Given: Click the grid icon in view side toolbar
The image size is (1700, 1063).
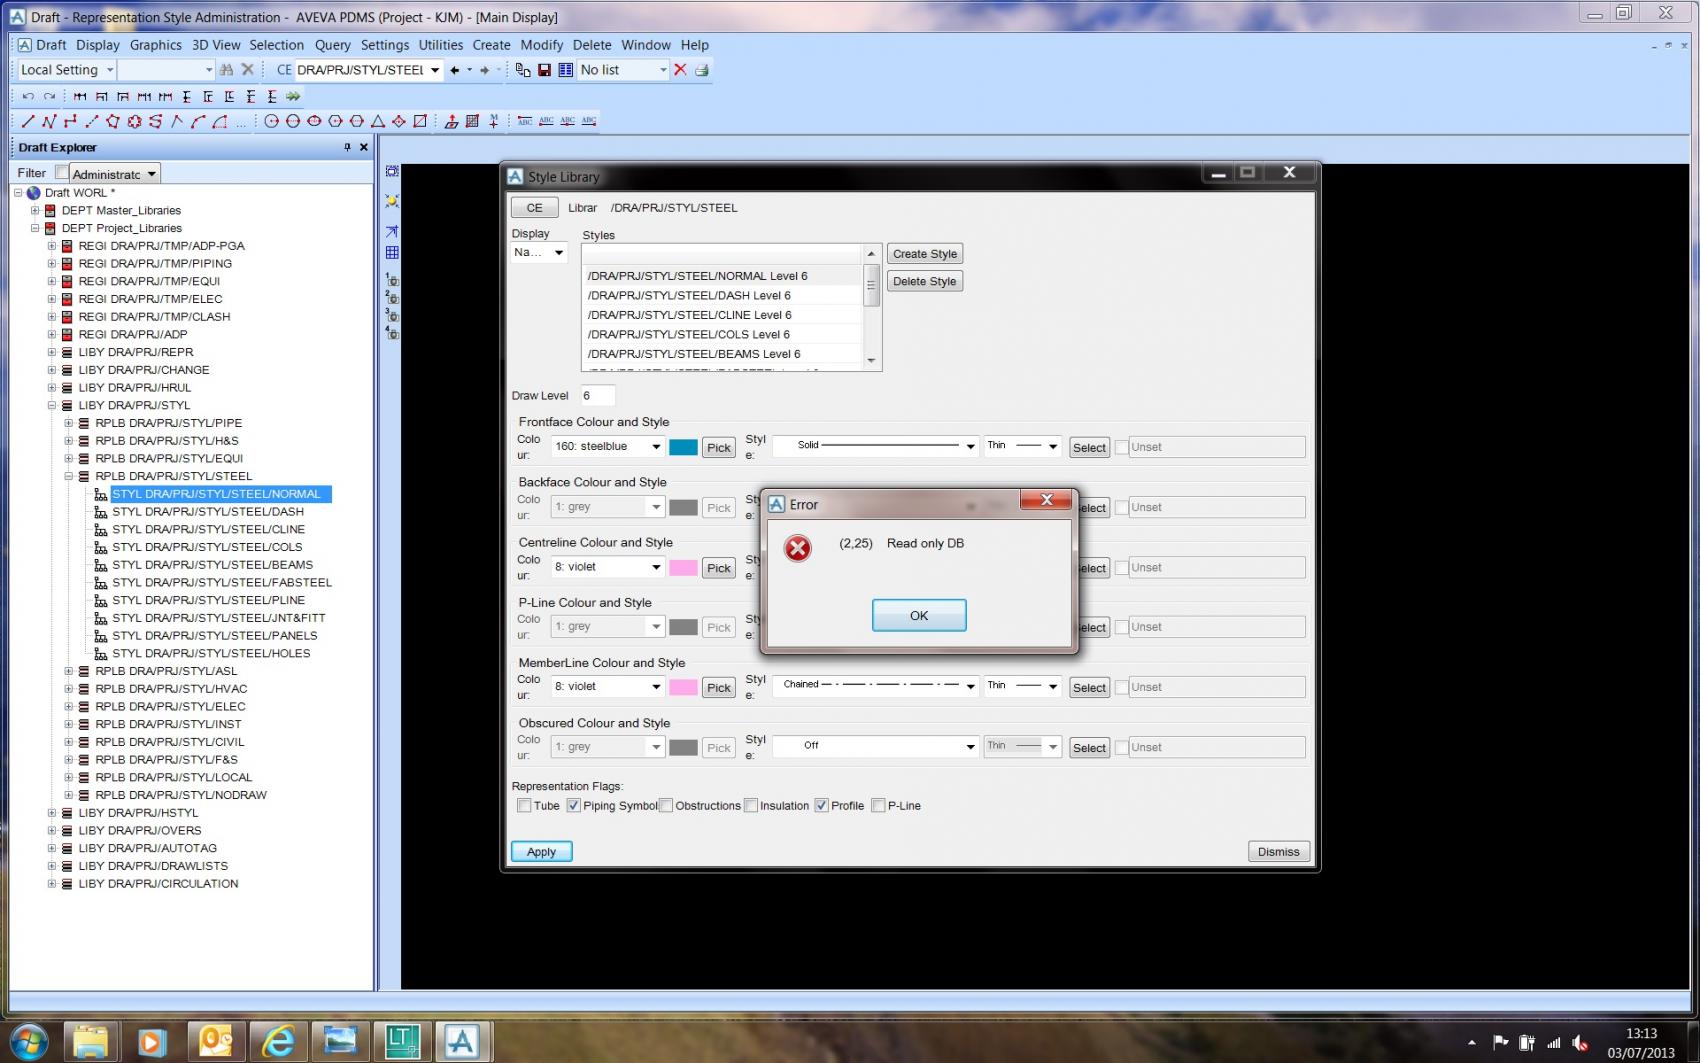Looking at the screenshot, I should (392, 252).
